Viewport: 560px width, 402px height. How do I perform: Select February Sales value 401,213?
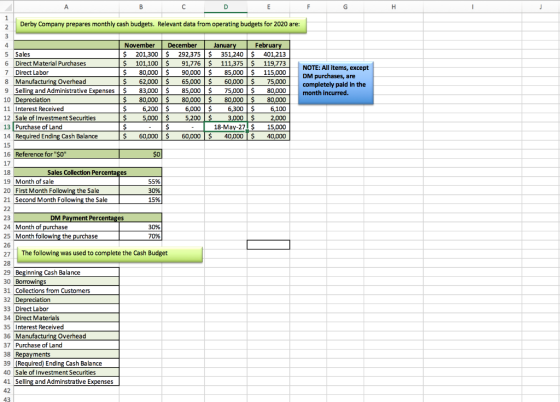(269, 54)
